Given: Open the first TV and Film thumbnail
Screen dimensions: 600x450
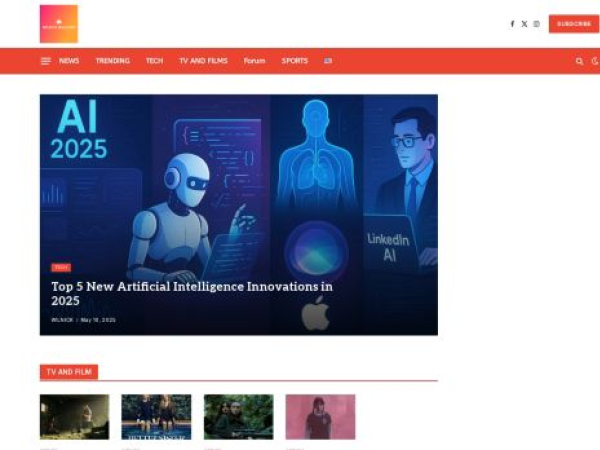Looking at the screenshot, I should [x=74, y=417].
